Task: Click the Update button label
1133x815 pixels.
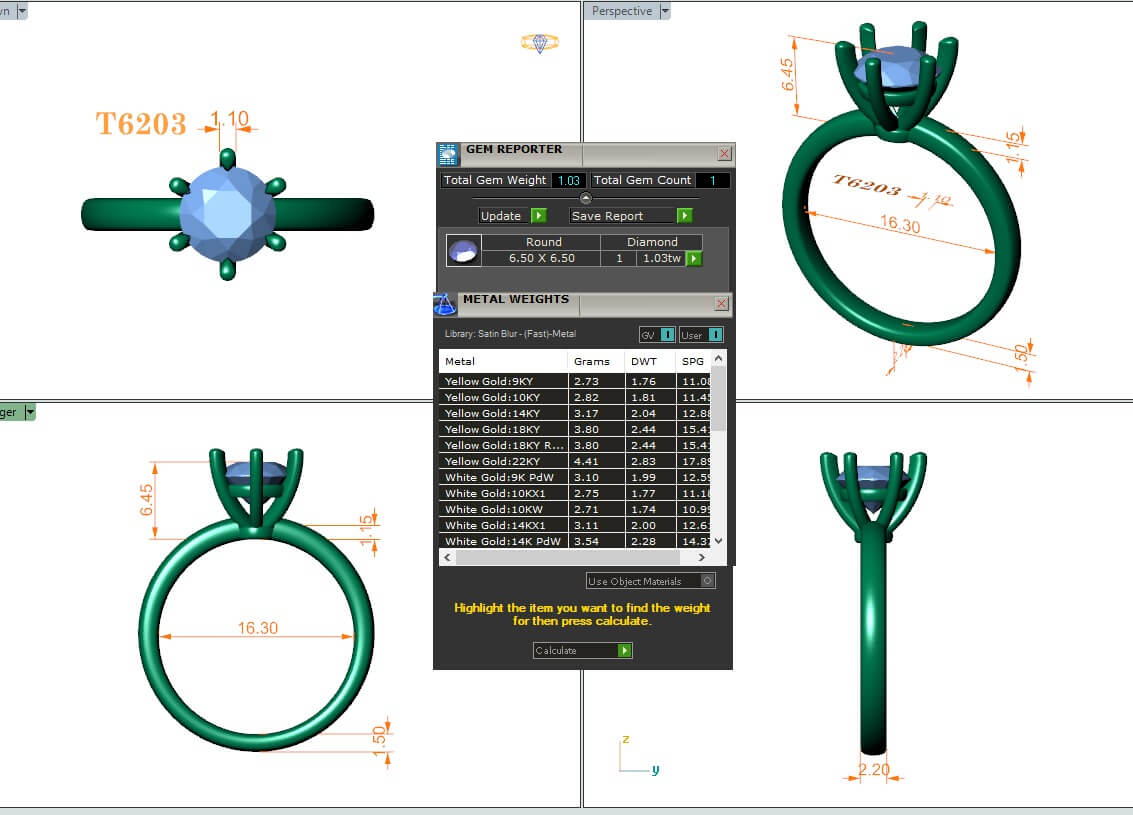Action: pos(501,216)
